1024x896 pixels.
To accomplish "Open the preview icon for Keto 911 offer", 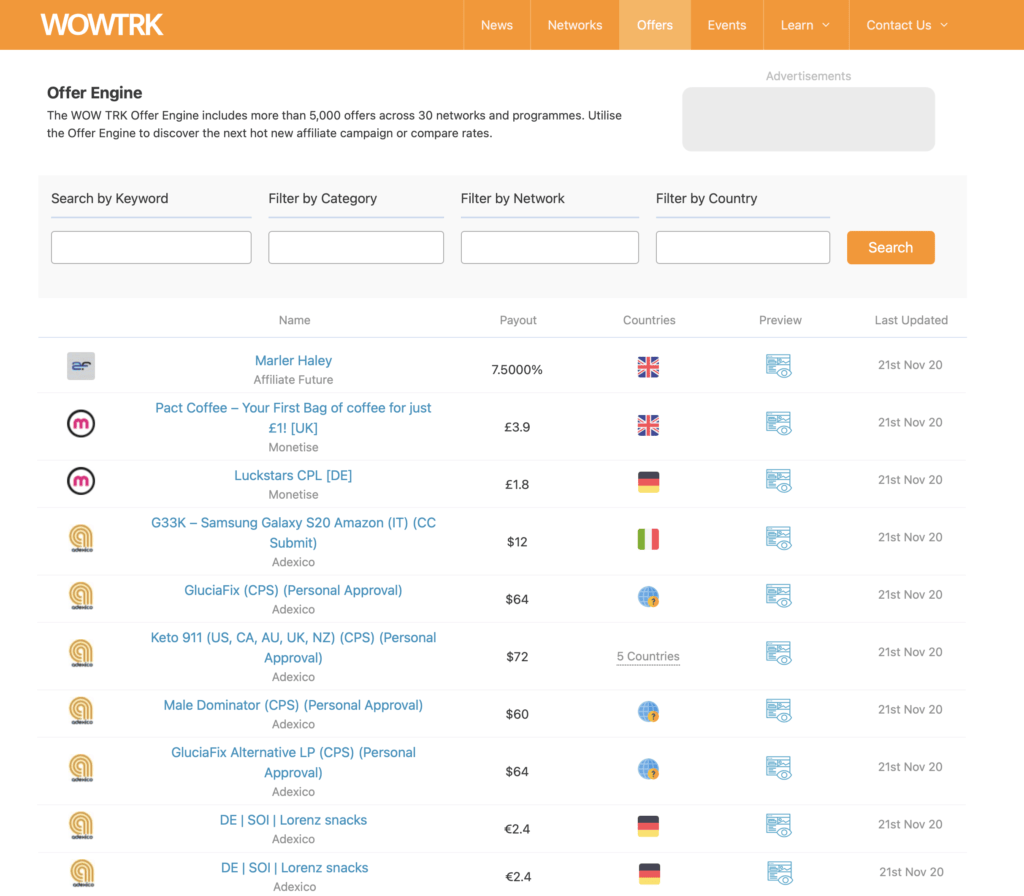I will (x=778, y=656).
